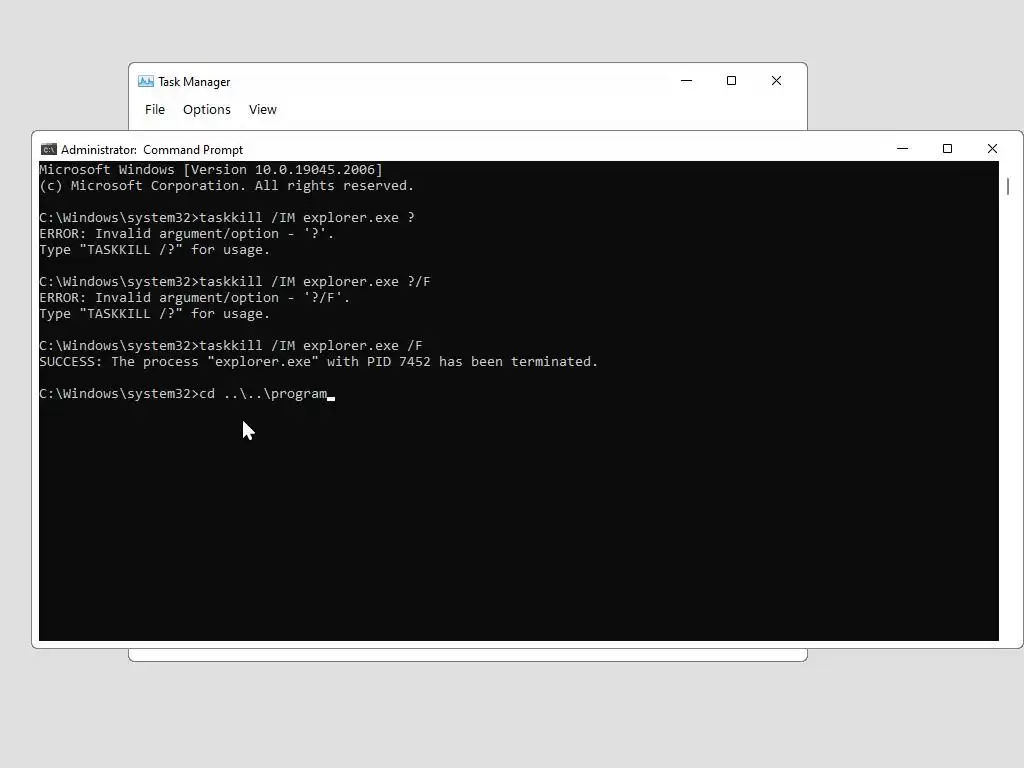Viewport: 1024px width, 768px height.
Task: Open the Options menu in Task Manager
Action: tap(206, 110)
